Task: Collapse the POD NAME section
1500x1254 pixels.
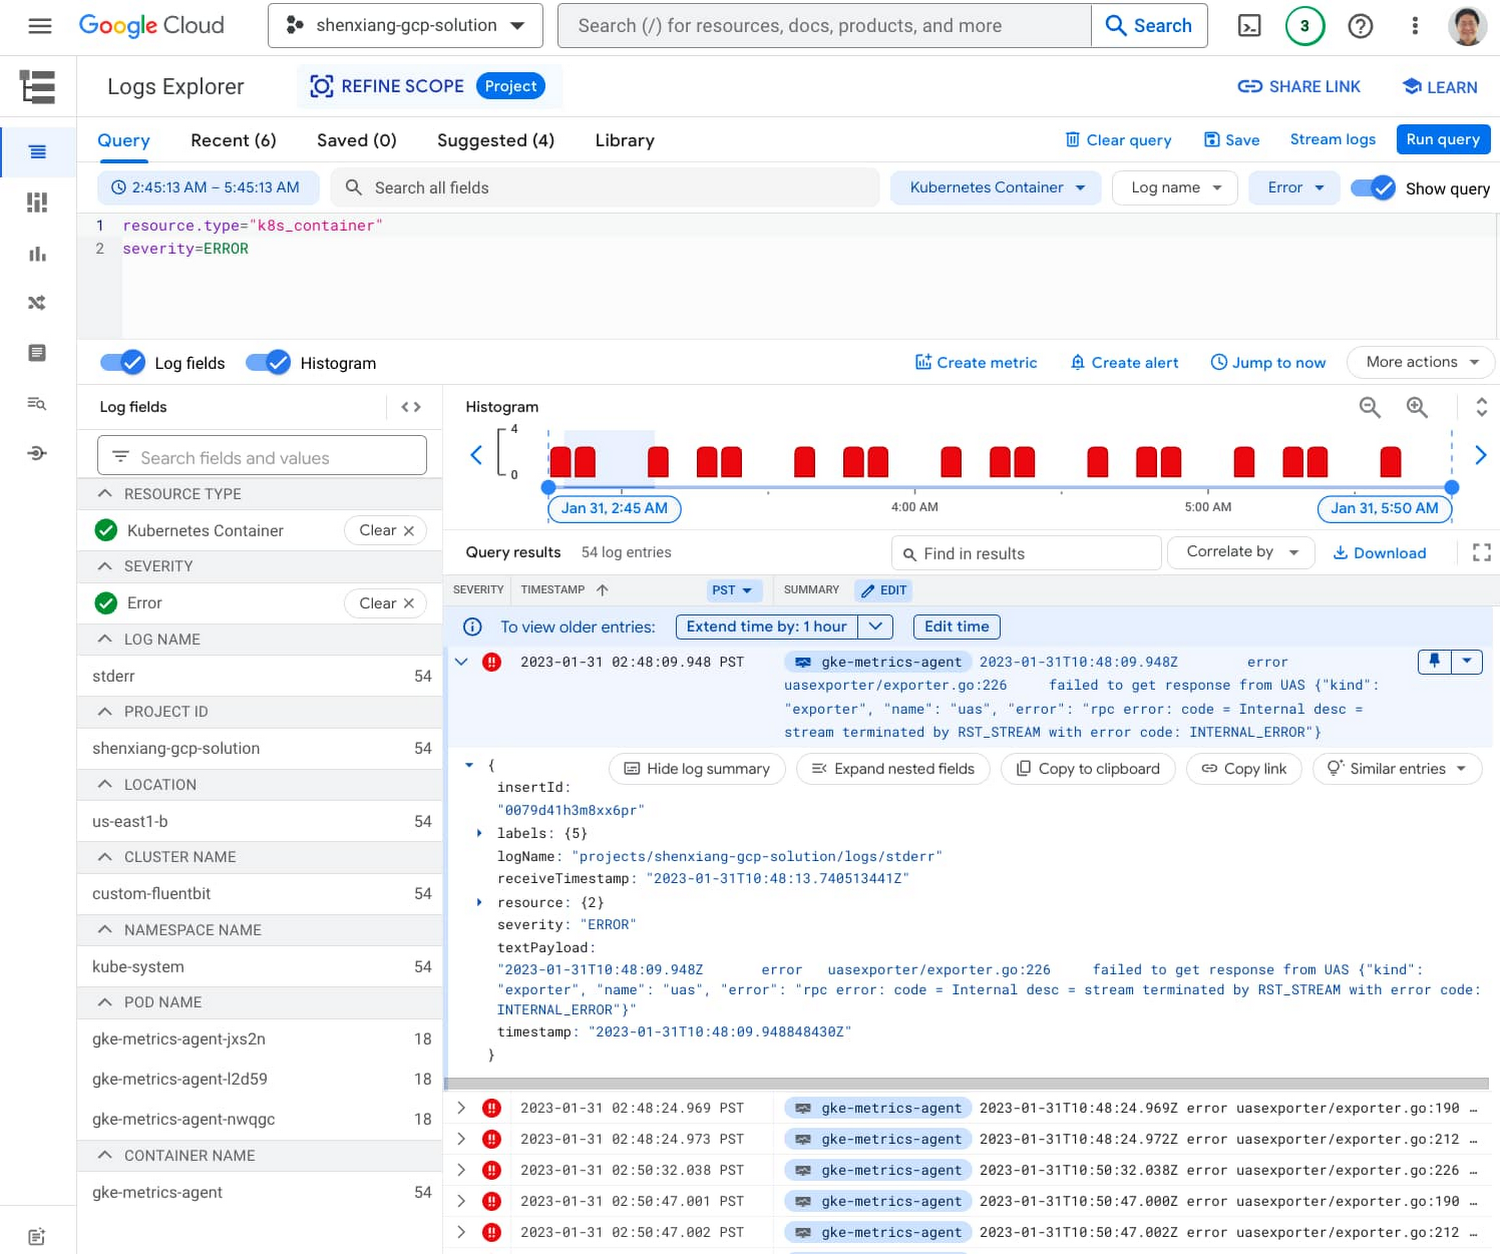Action: tap(105, 1002)
